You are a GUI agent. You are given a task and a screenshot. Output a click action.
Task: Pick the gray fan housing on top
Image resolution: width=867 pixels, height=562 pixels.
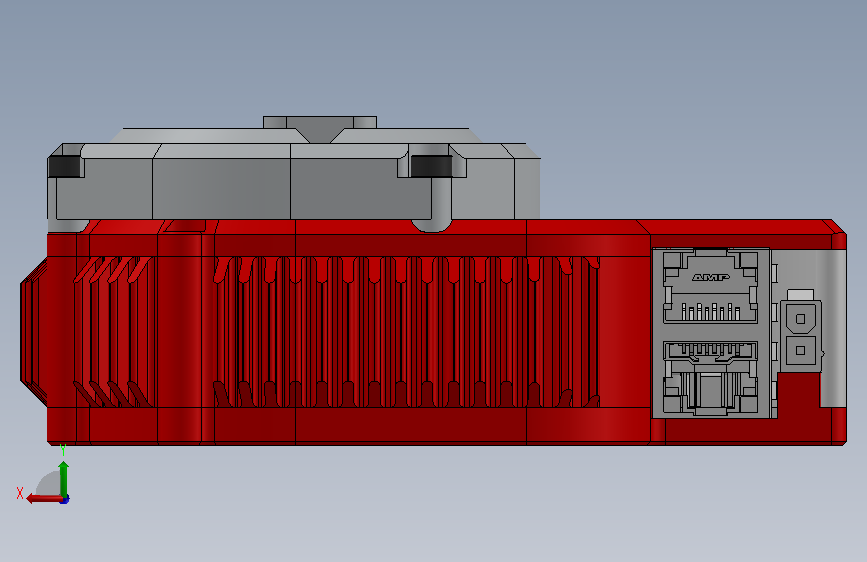(x=293, y=181)
